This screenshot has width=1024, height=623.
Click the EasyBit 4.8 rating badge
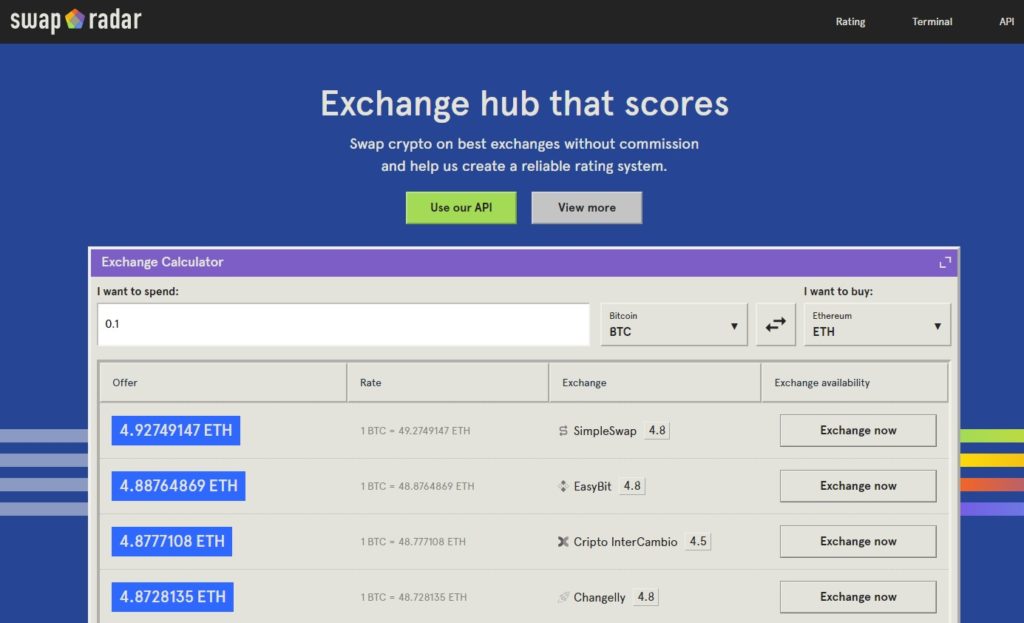pyautogui.click(x=632, y=486)
